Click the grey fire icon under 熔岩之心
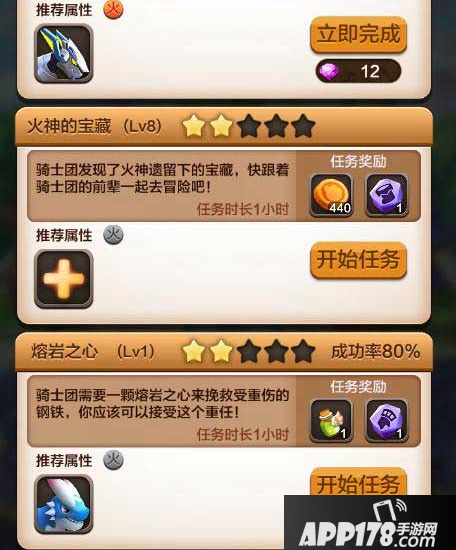Viewport: 456px width, 550px height. tap(113, 460)
